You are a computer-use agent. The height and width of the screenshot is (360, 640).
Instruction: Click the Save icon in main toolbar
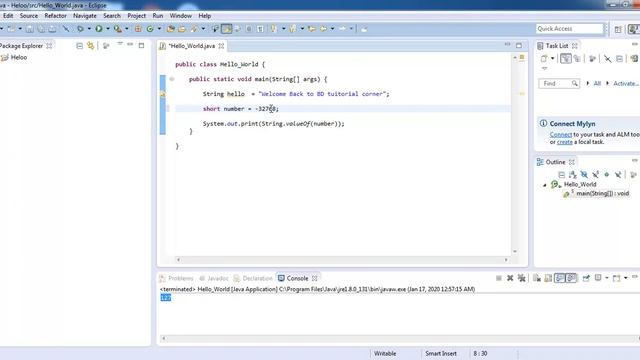pos(30,29)
